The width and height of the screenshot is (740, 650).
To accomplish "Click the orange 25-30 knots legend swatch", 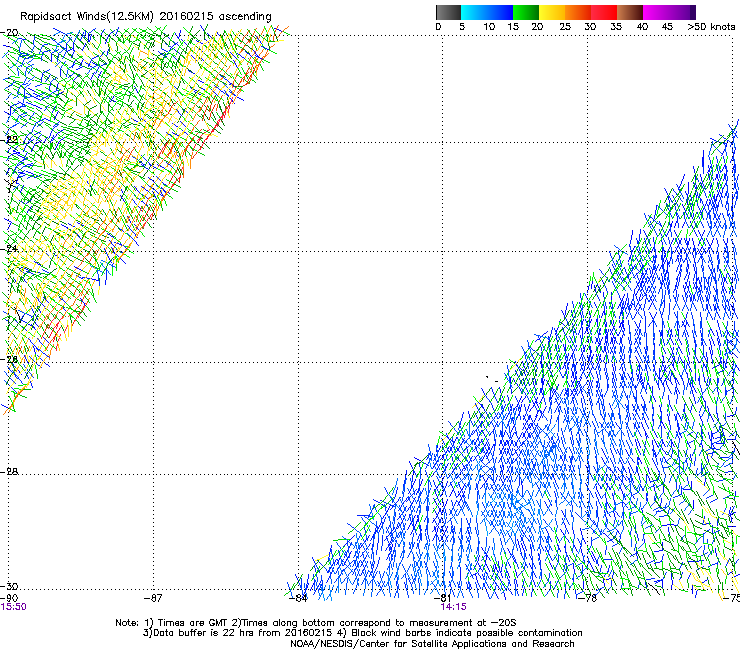I will click(x=578, y=12).
